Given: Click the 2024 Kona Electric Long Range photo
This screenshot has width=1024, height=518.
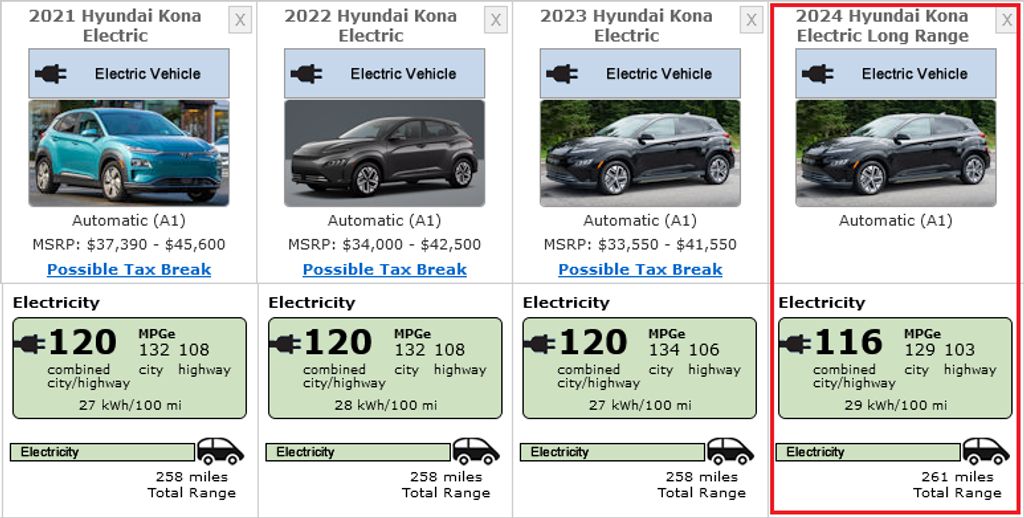Looking at the screenshot, I should click(x=896, y=153).
